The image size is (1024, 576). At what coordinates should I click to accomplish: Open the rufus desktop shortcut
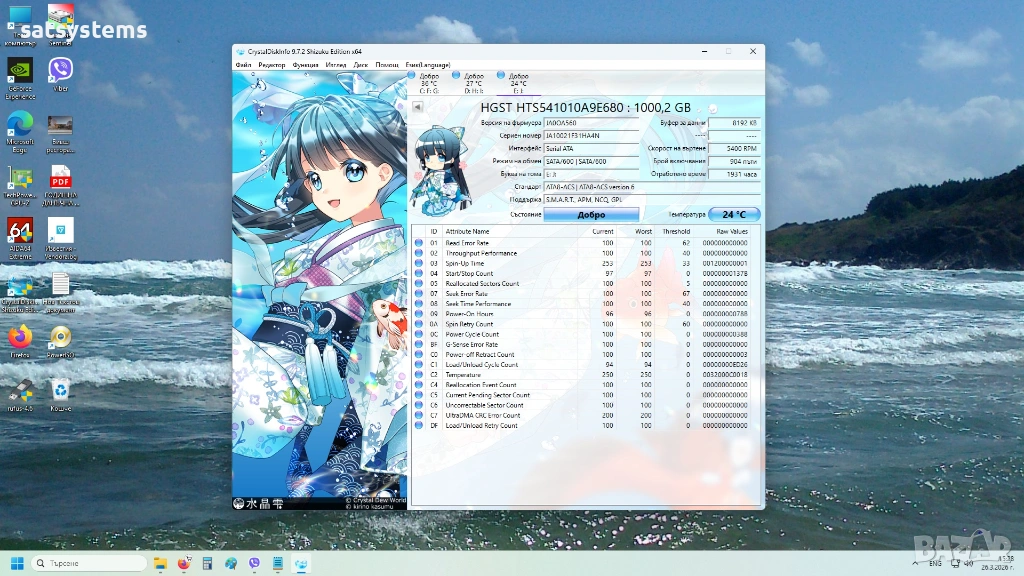click(x=19, y=393)
